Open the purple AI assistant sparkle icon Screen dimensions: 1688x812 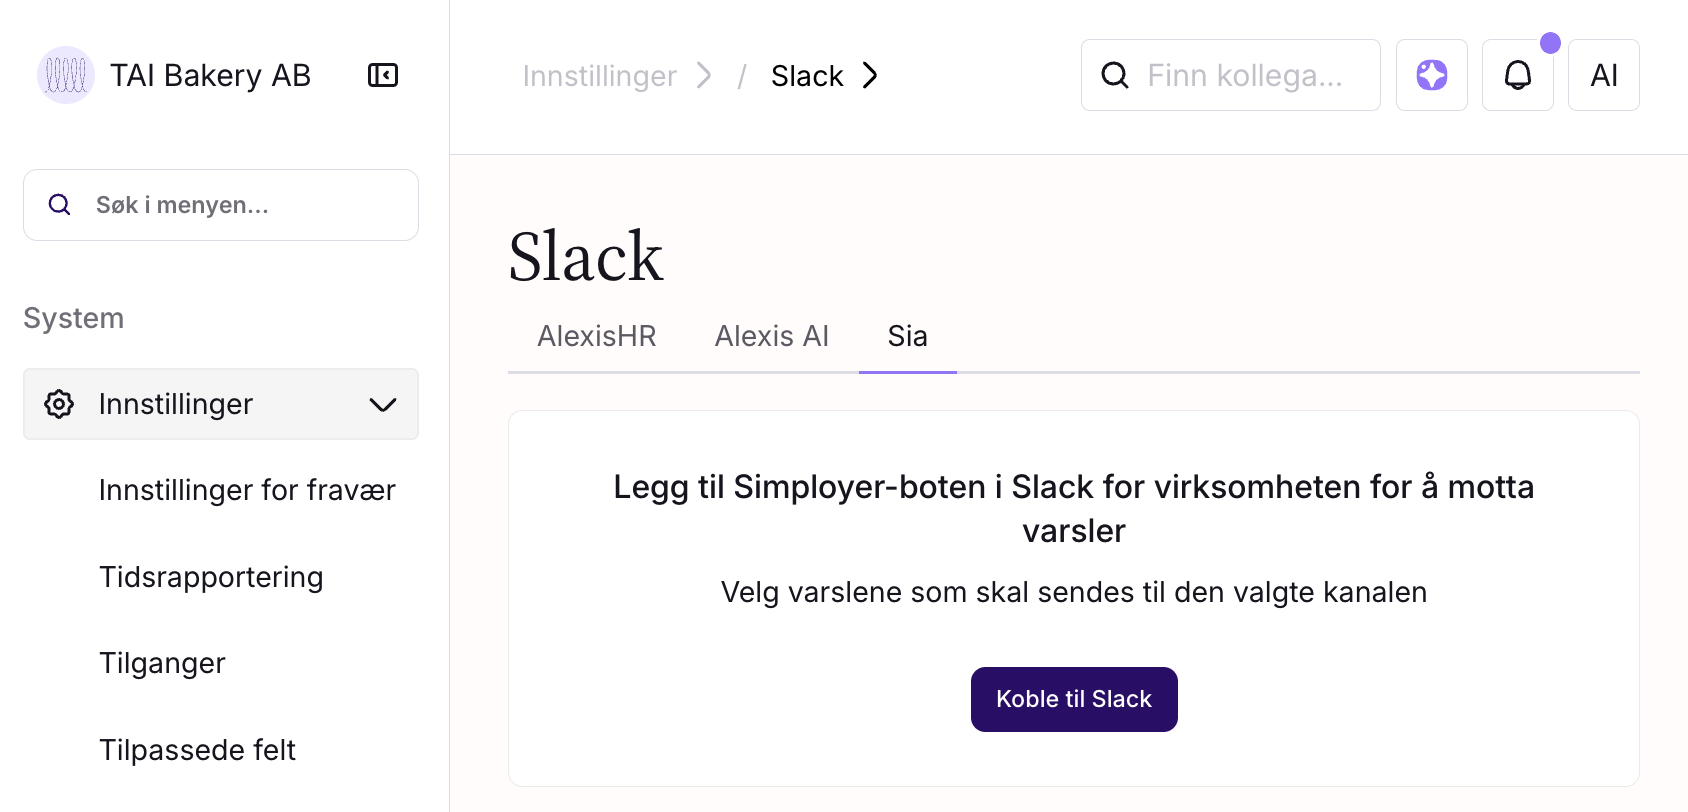(x=1431, y=75)
